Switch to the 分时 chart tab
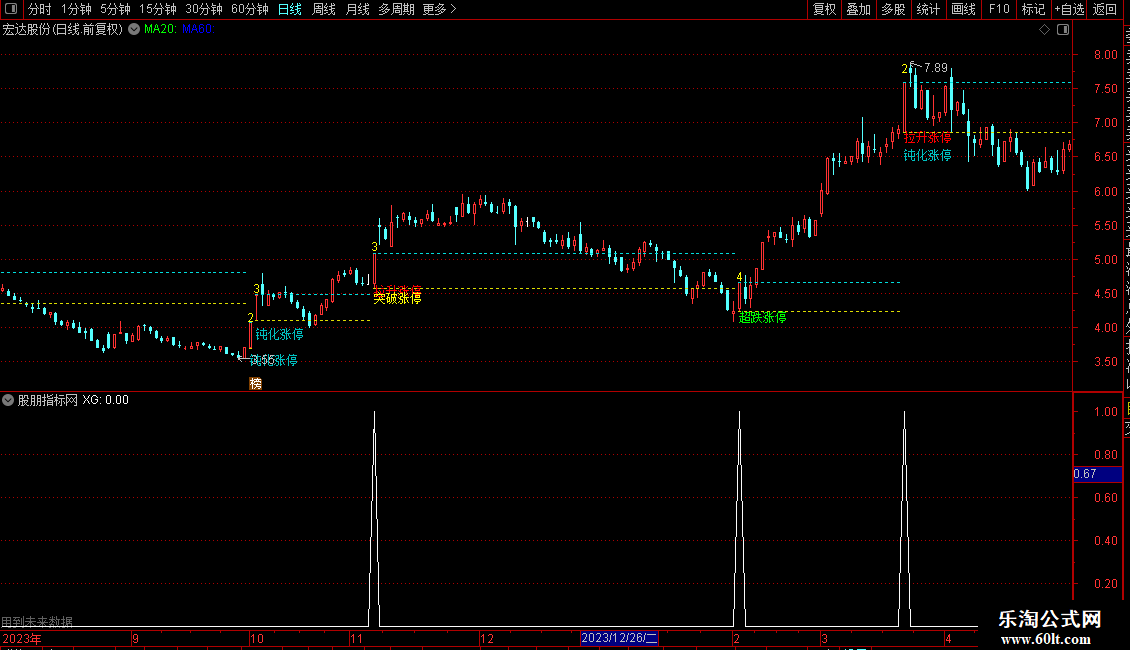This screenshot has height=650, width=1130. pyautogui.click(x=40, y=9)
